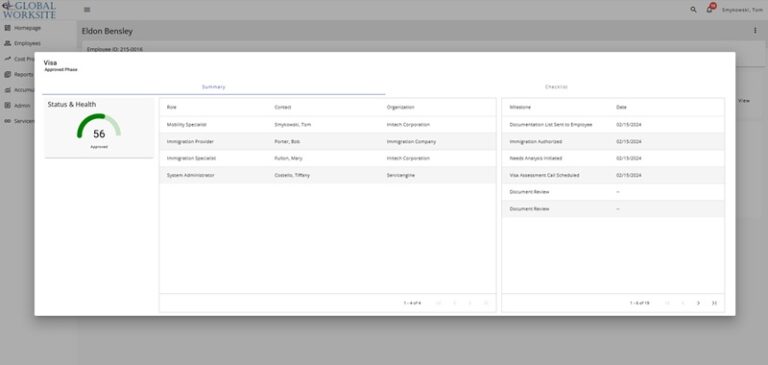This screenshot has width=768, height=365.
Task: Click the Reports sidebar icon
Action: pos(7,74)
